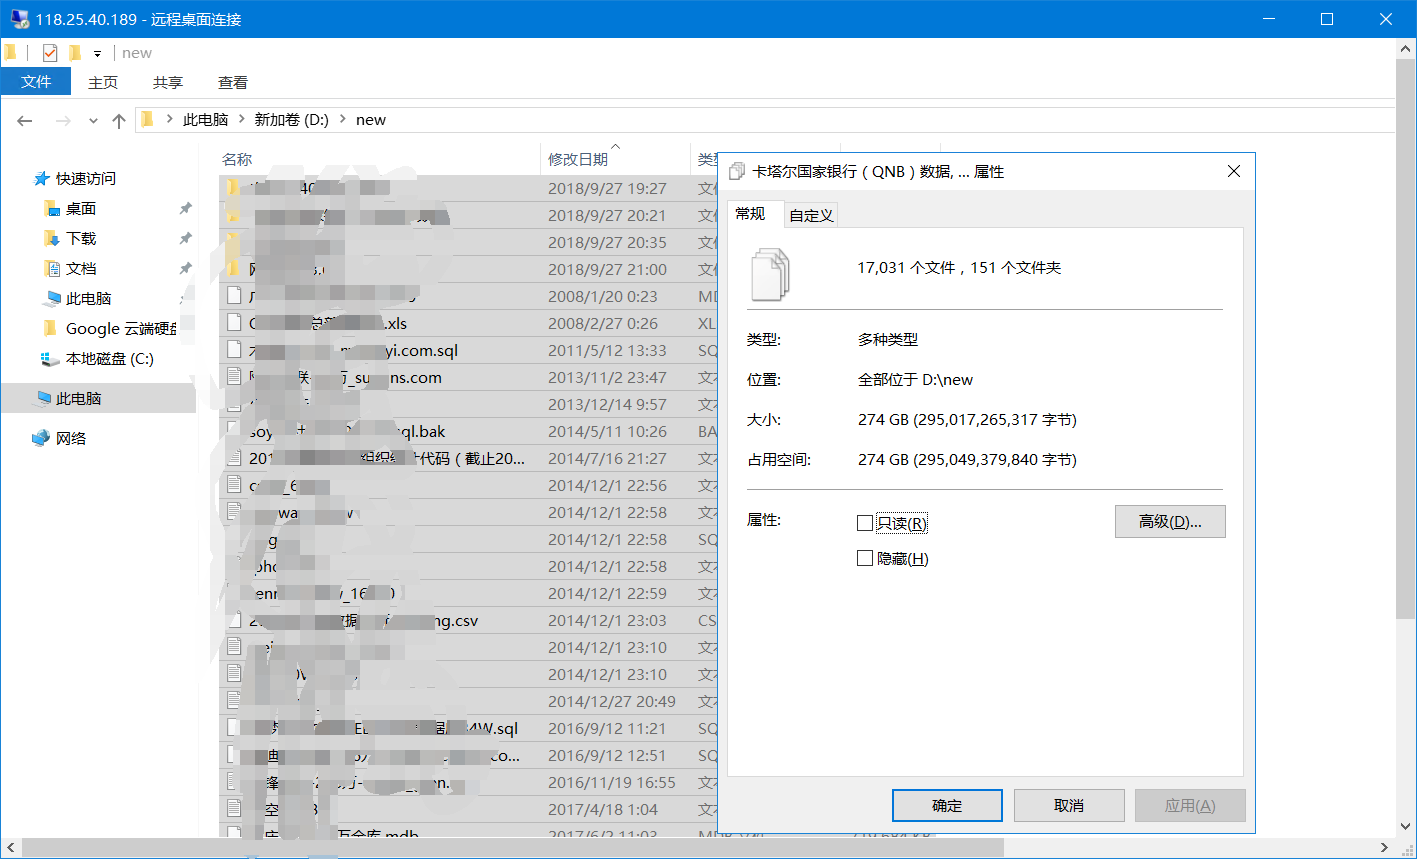Confirm with the 确定 button

coord(947,805)
